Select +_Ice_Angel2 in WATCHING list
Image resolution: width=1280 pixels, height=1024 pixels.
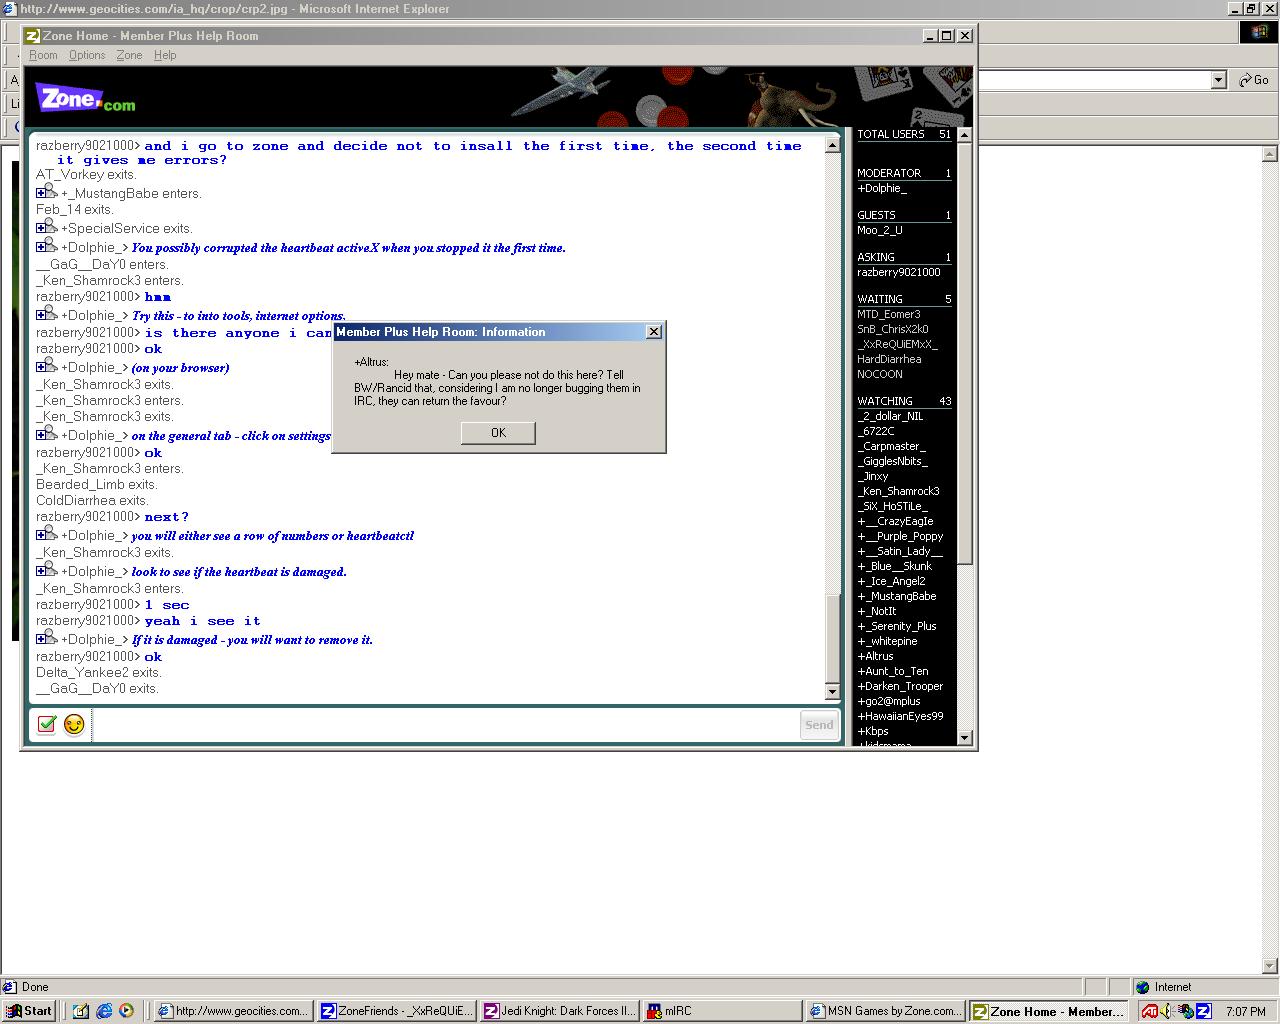(x=891, y=581)
